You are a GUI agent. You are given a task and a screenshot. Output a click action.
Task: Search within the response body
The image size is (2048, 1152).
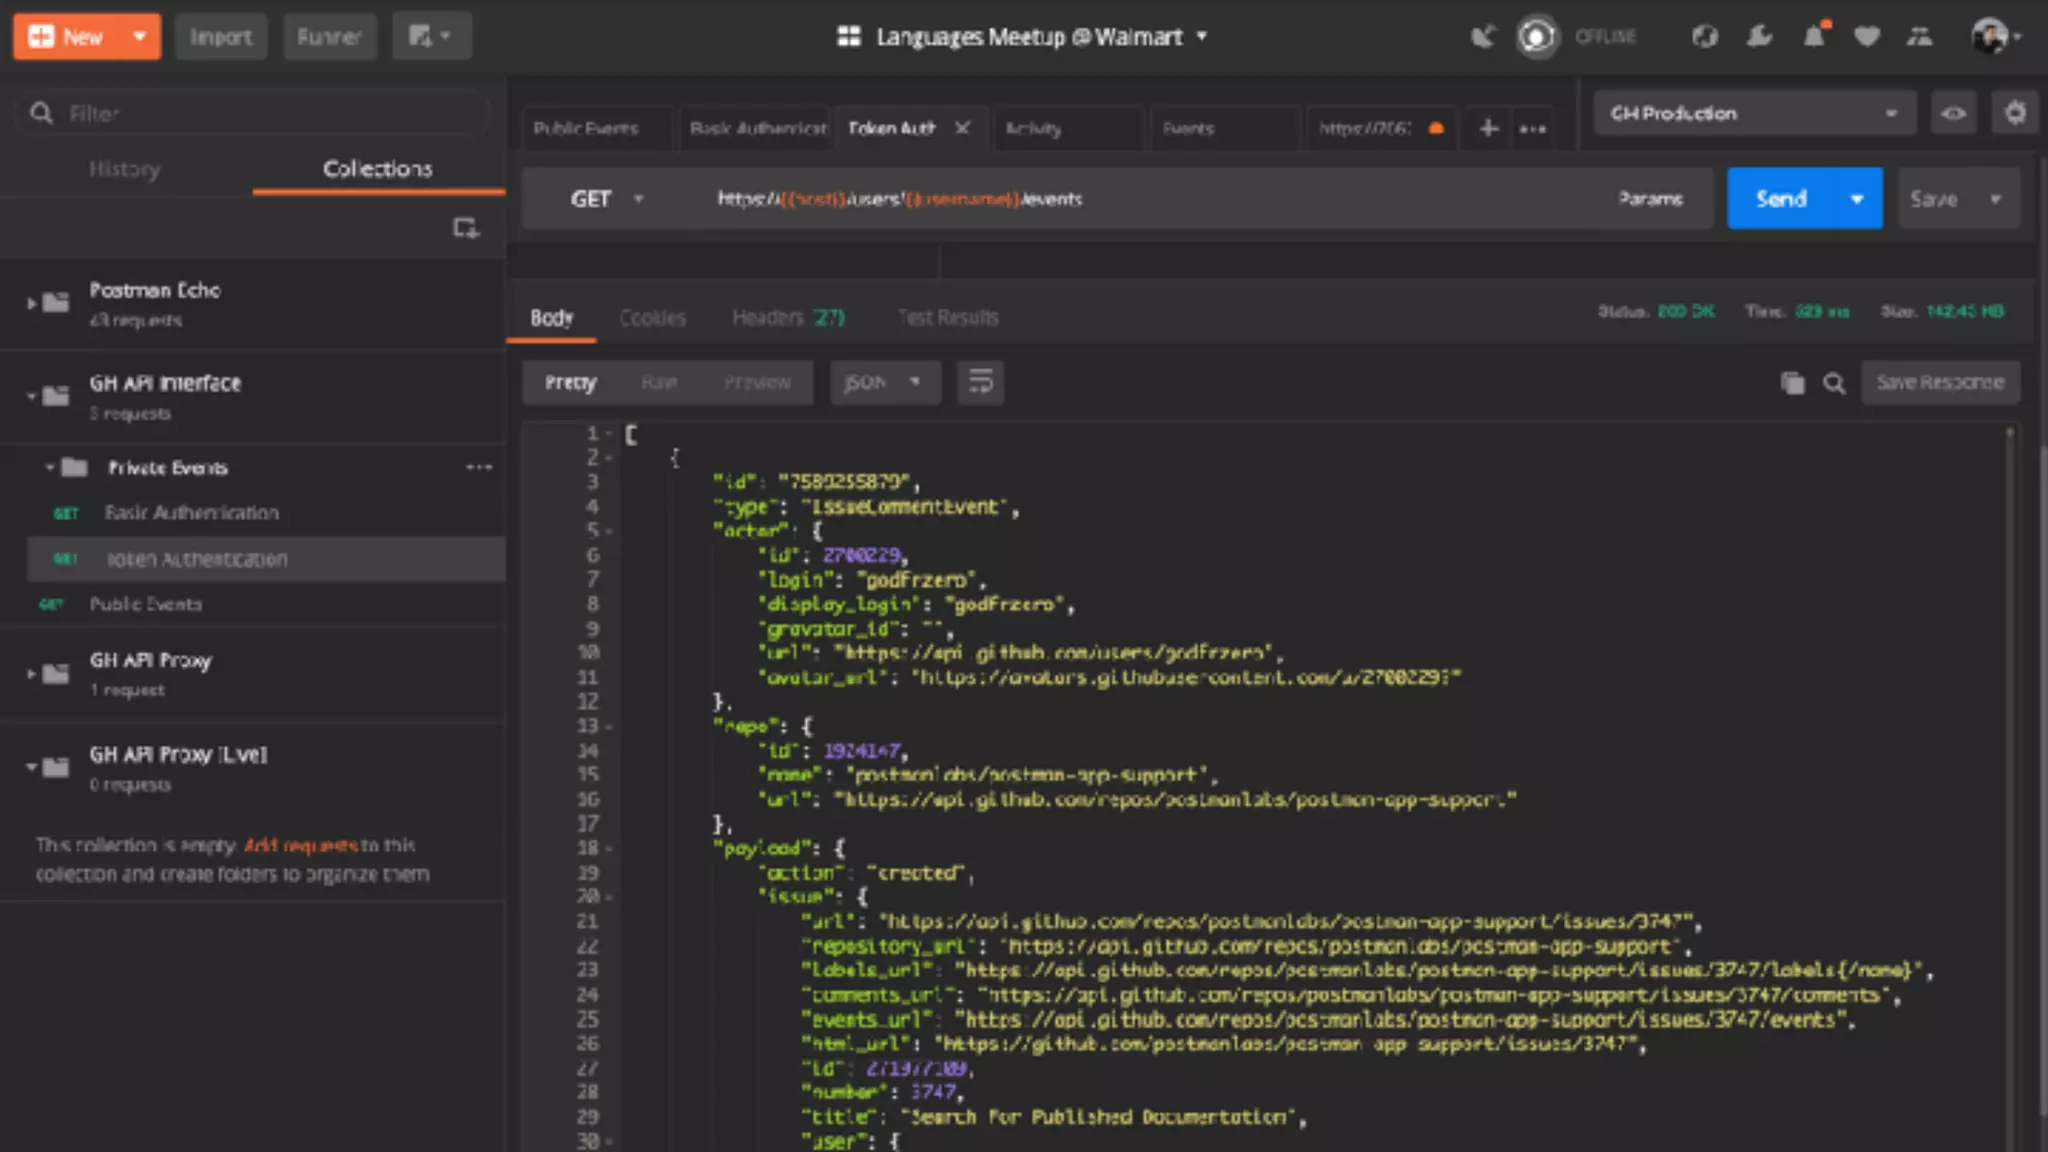coord(1834,383)
